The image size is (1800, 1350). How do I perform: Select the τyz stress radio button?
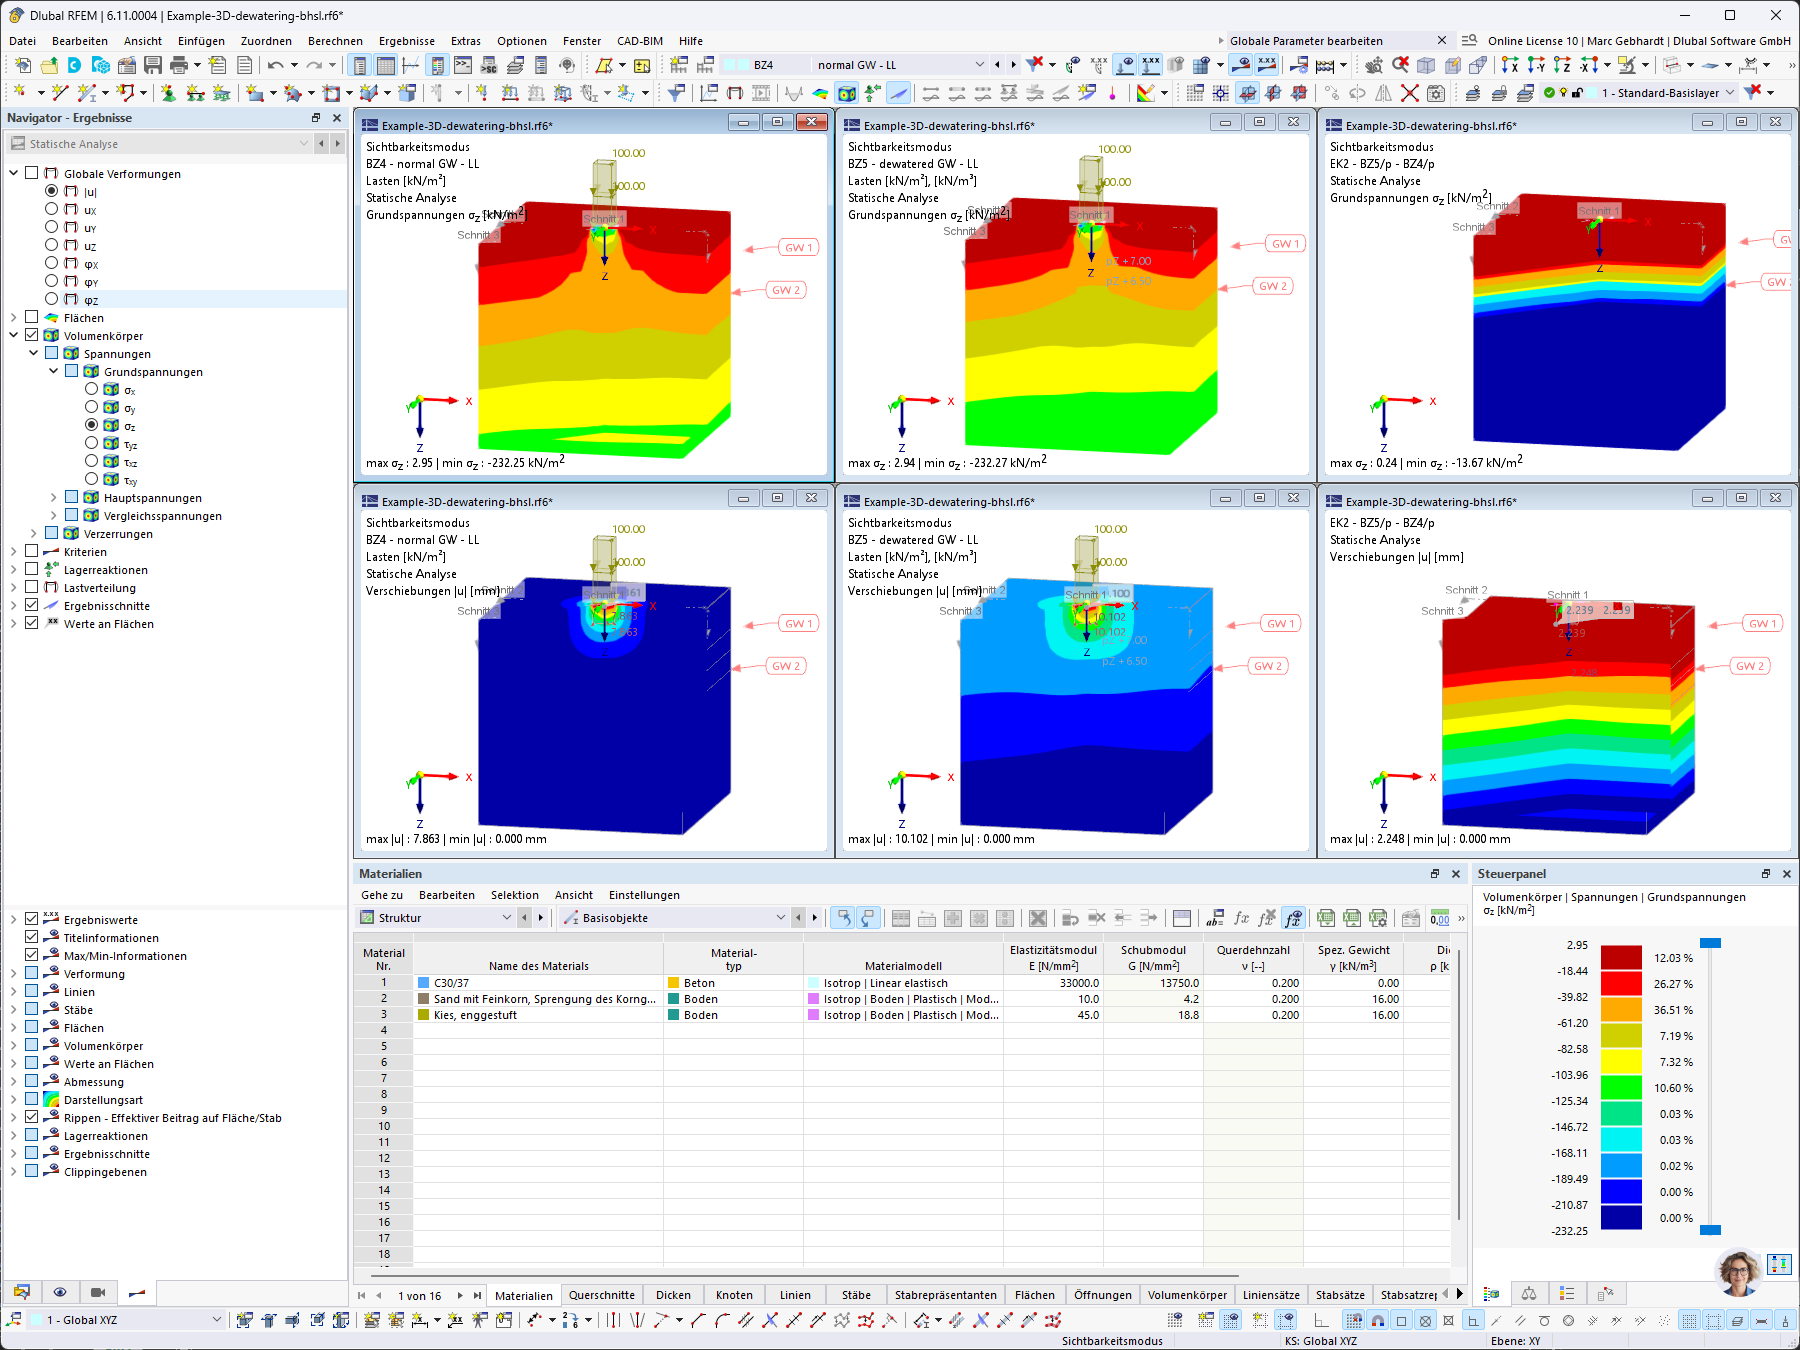pyautogui.click(x=91, y=443)
